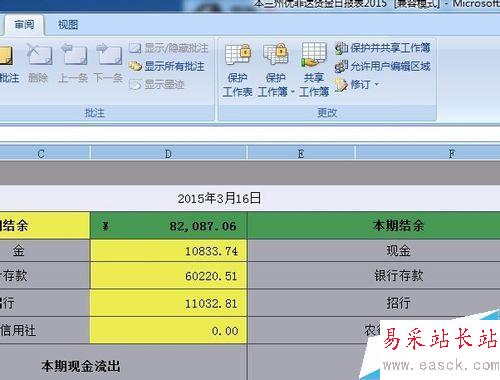Select cell with ¥ 82,087.06
500x380 pixels.
point(168,226)
